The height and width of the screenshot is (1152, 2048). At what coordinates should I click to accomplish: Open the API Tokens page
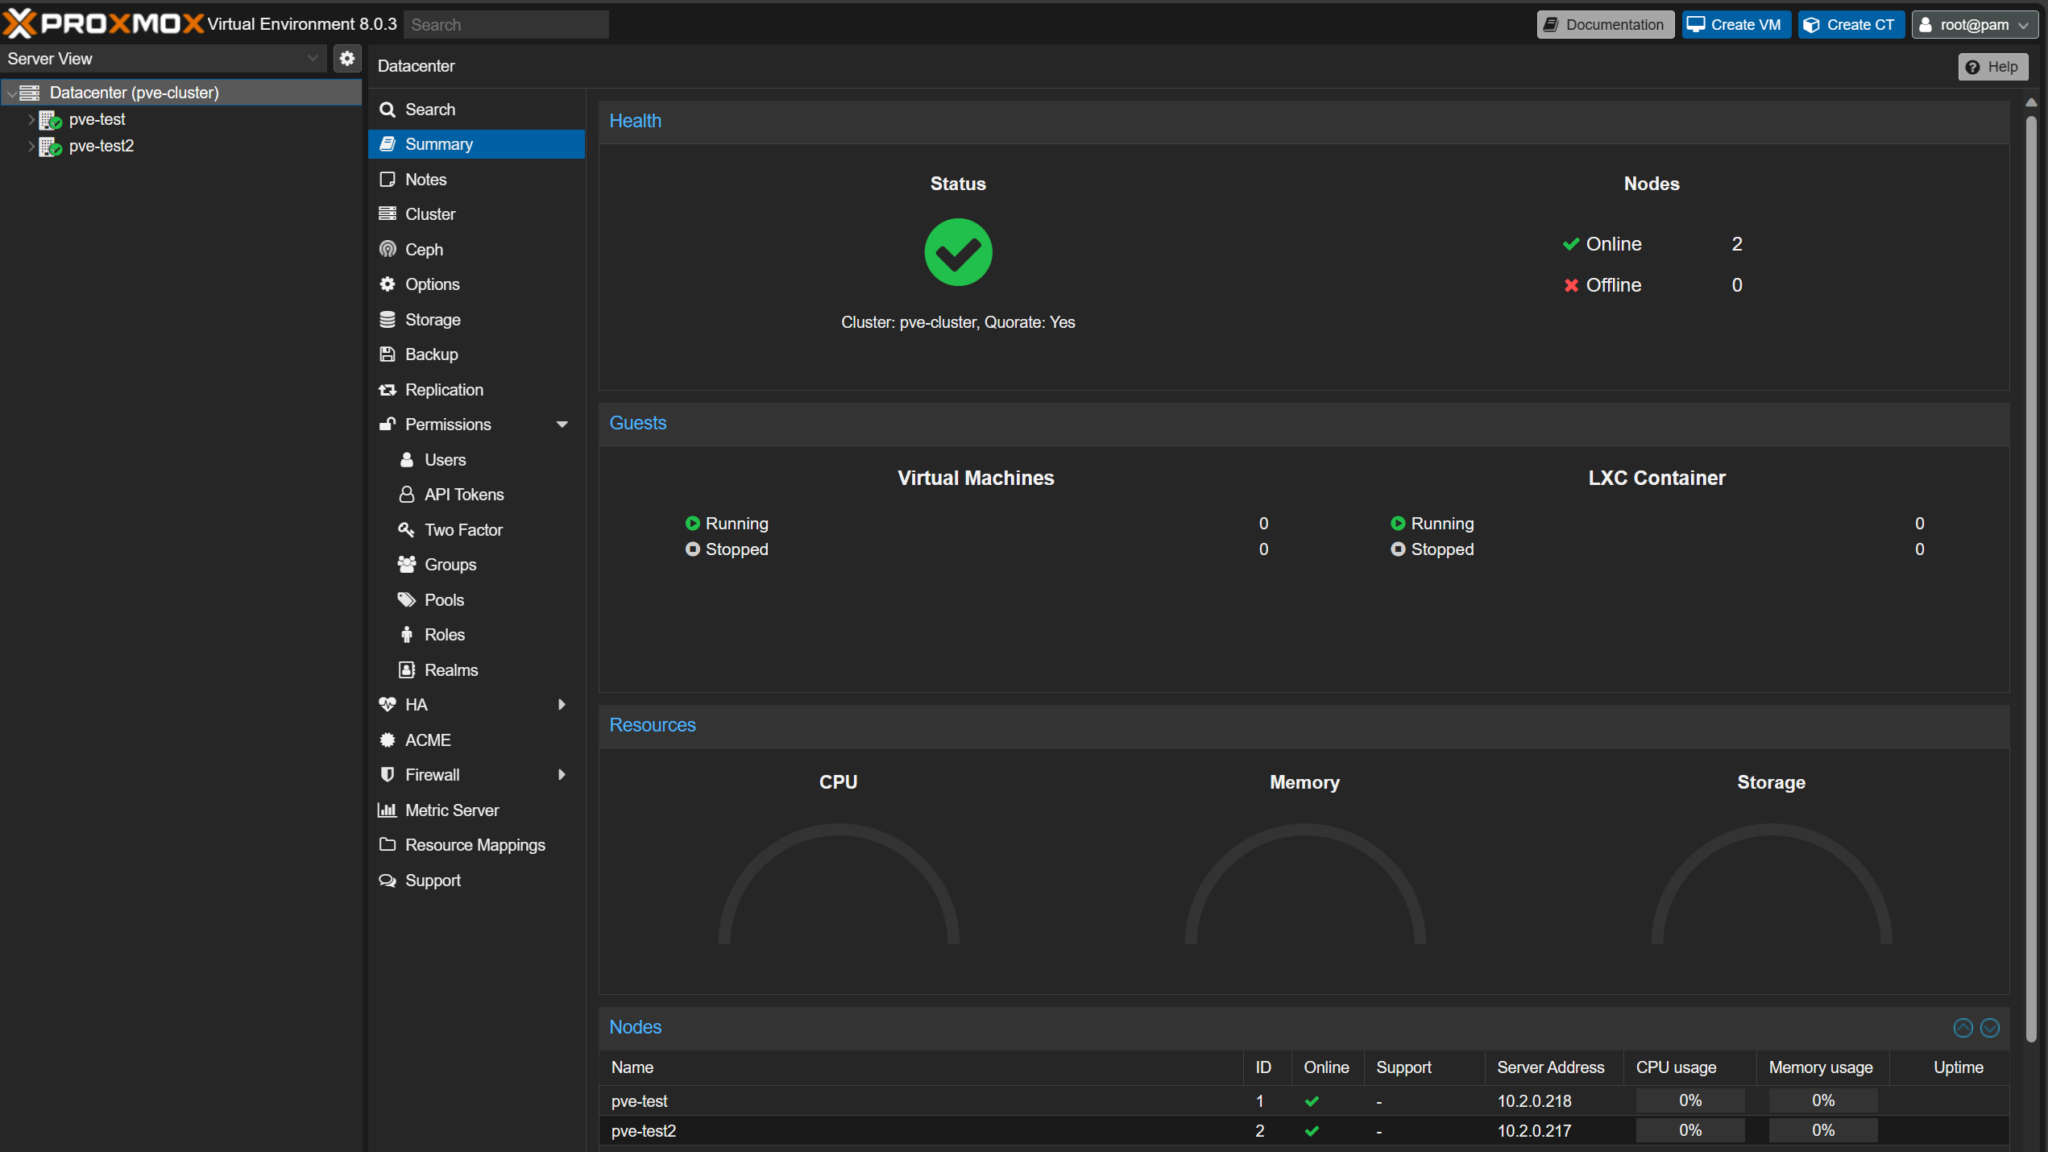point(476,495)
